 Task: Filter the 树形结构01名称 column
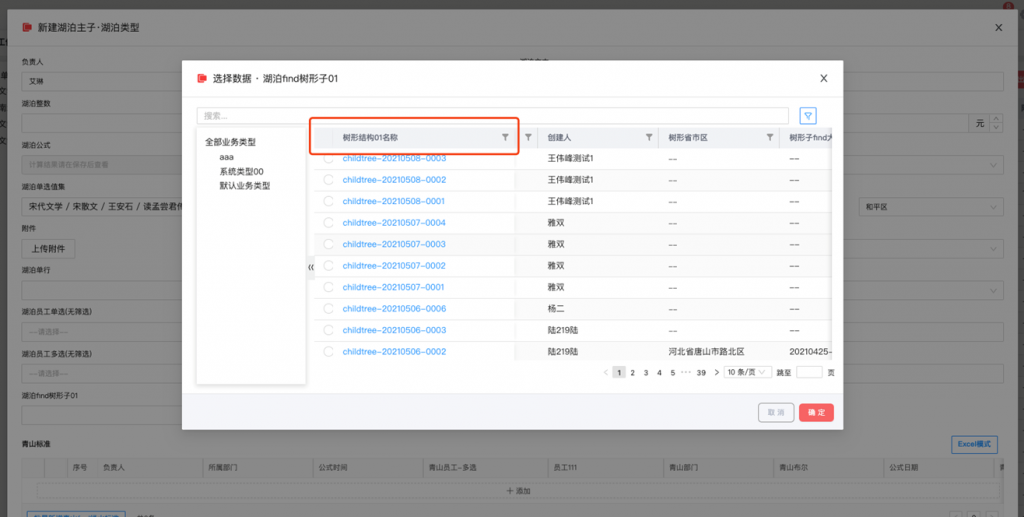[x=505, y=138]
